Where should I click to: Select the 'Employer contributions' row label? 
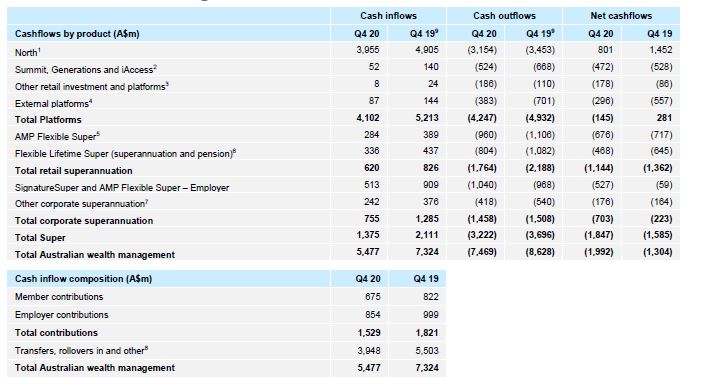coord(62,315)
